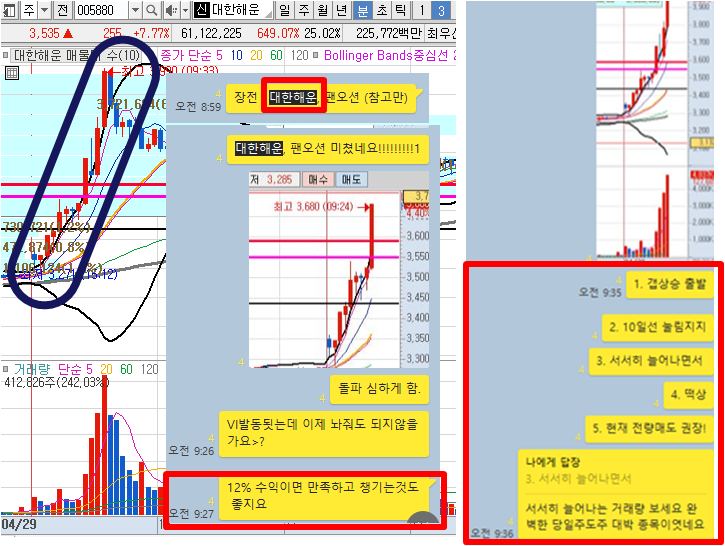Click the '대한해운 매물대 수(10)' legend label

click(x=76, y=55)
